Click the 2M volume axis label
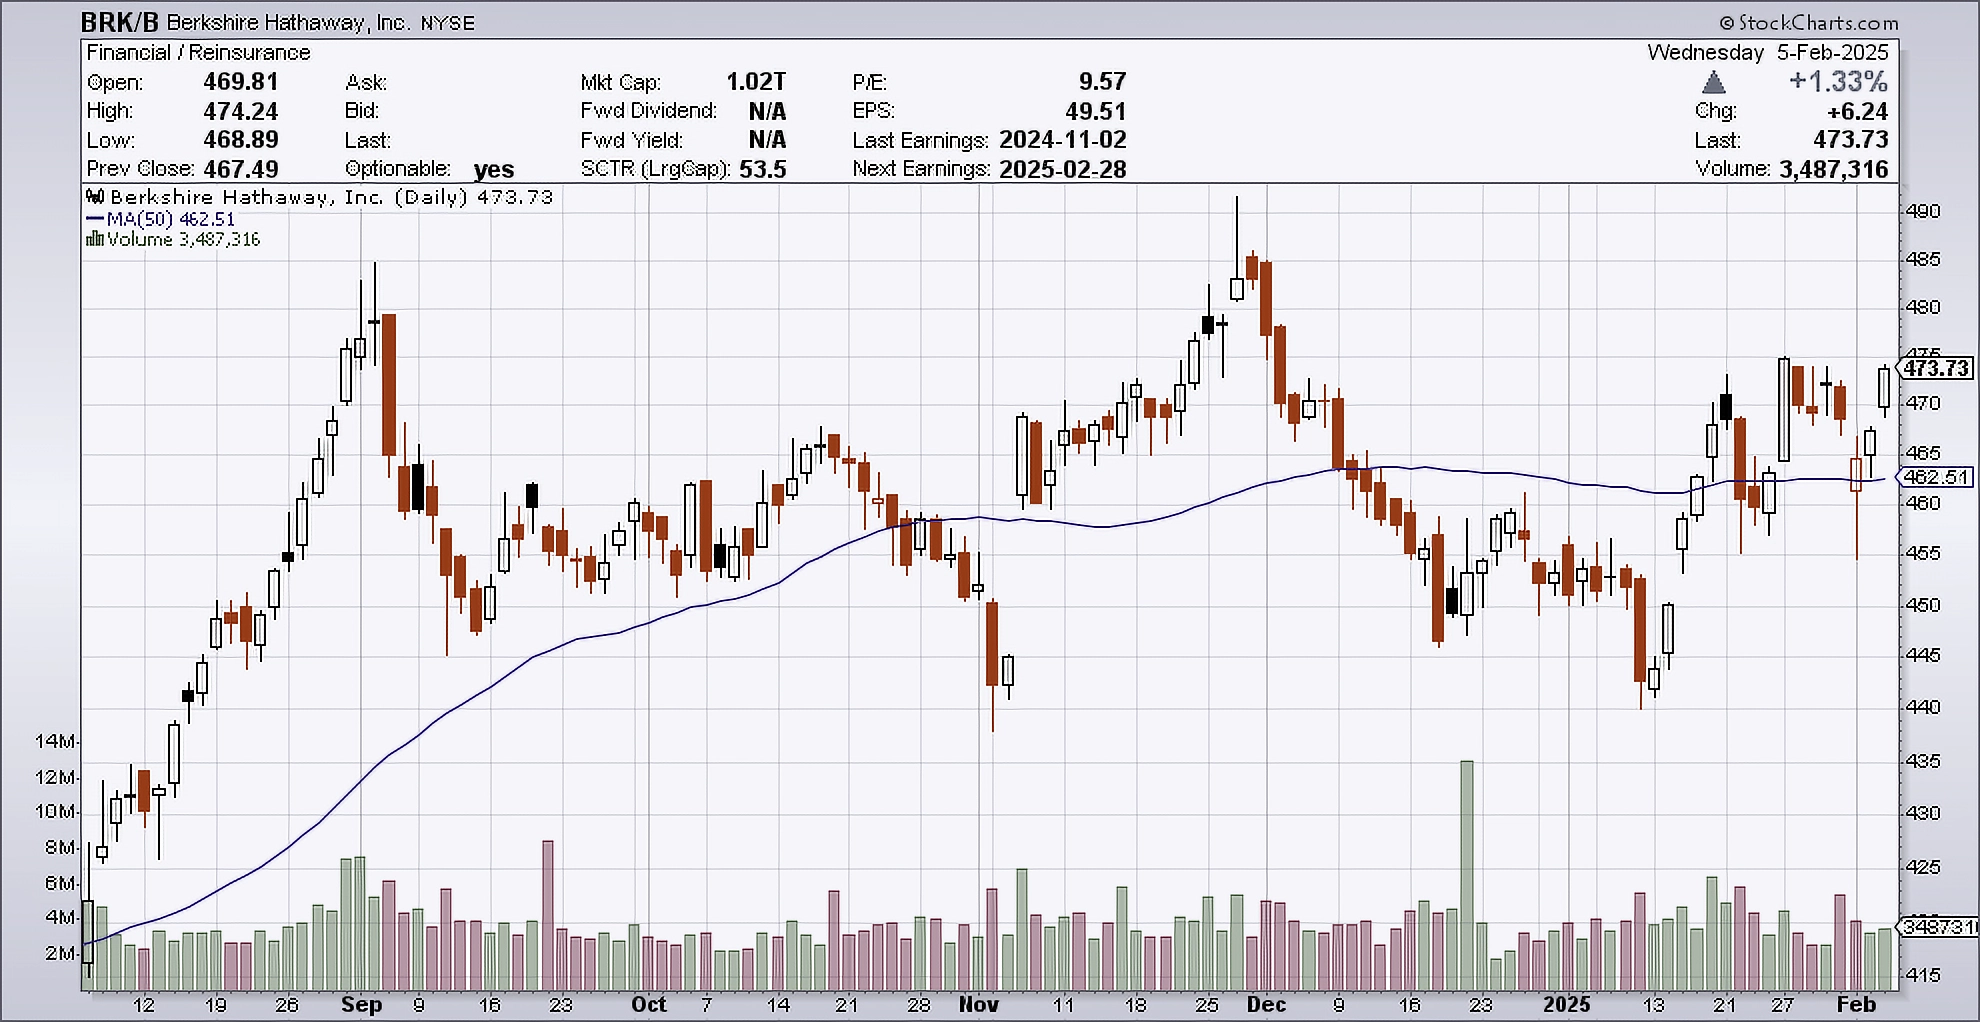 (59, 954)
